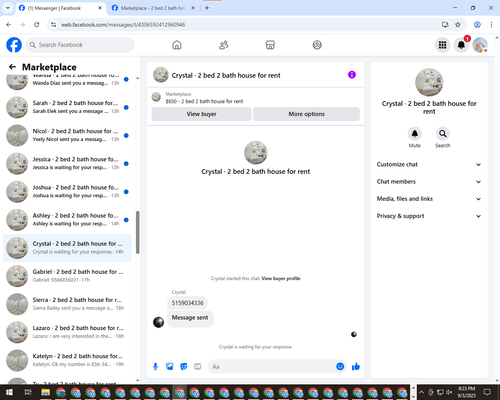Image resolution: width=500 pixels, height=400 pixels.
Task: Attach a photo file to the message
Action: 170,367
